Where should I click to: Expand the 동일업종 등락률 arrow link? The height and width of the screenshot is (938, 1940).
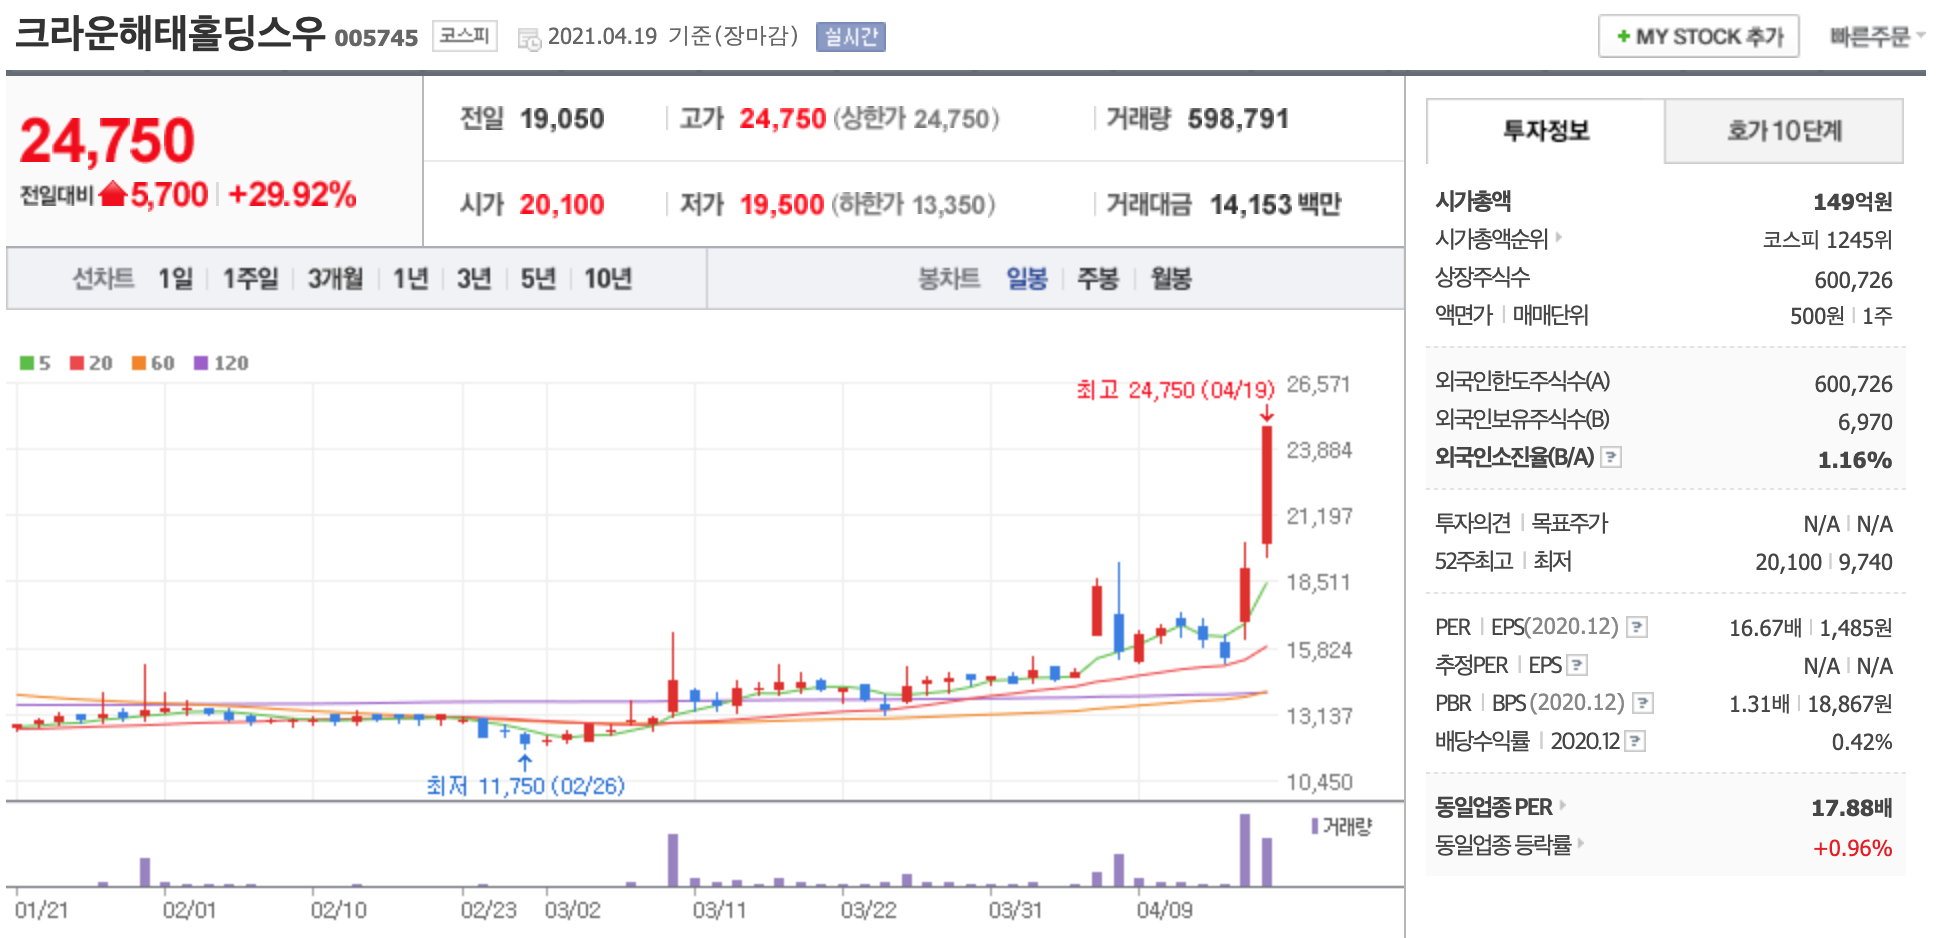(1581, 844)
